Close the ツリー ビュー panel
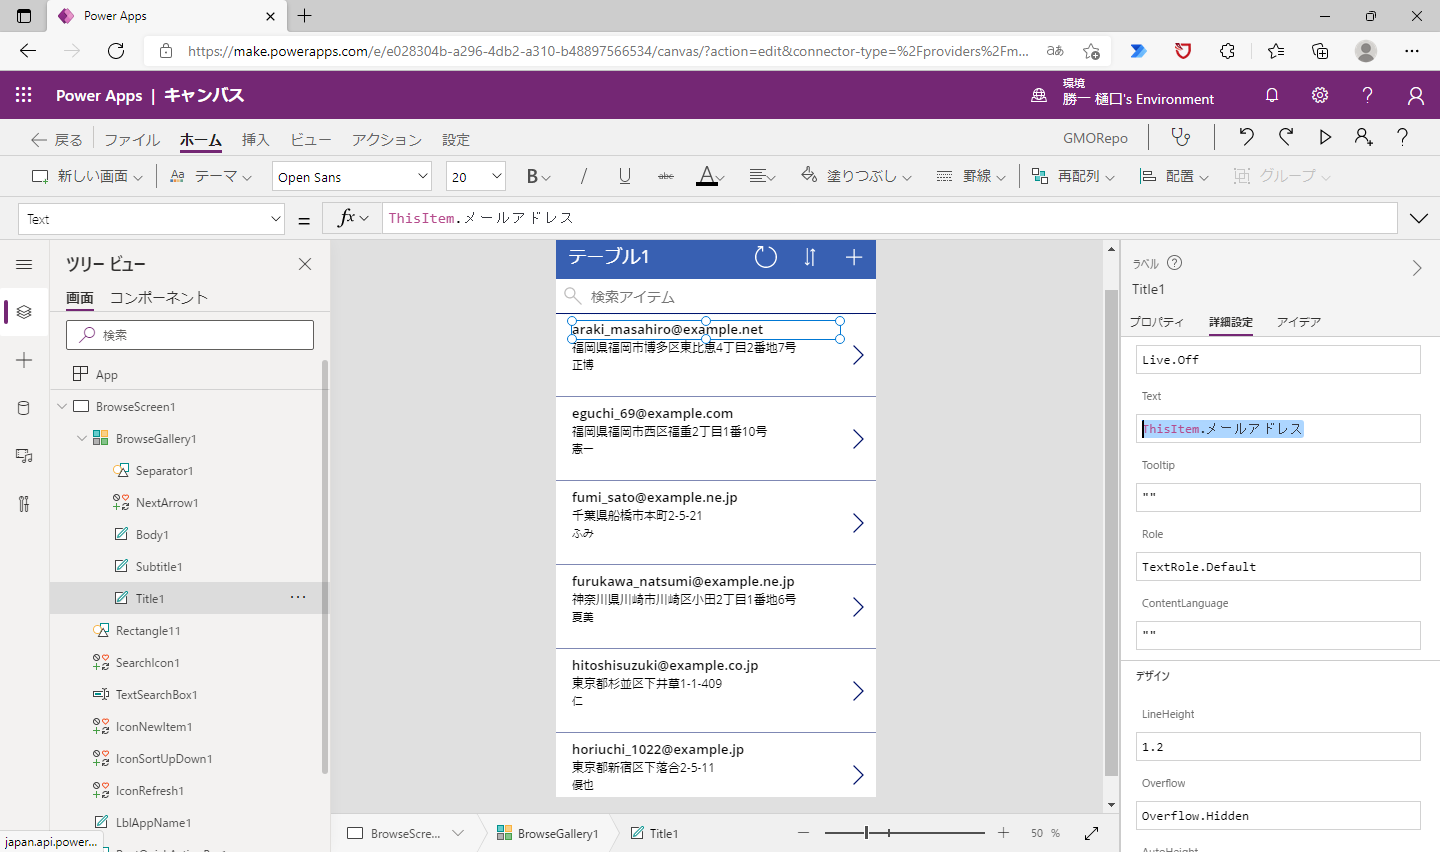Screen dimensions: 1440x852 click(x=305, y=264)
